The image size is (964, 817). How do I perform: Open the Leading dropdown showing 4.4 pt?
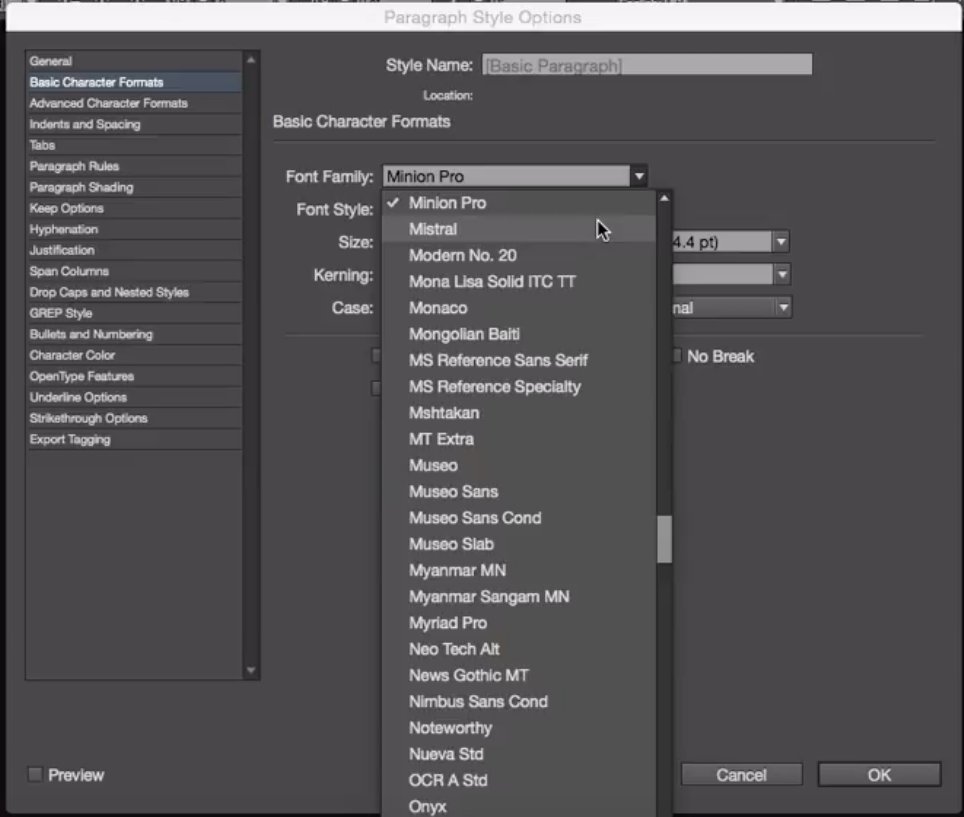(781, 242)
